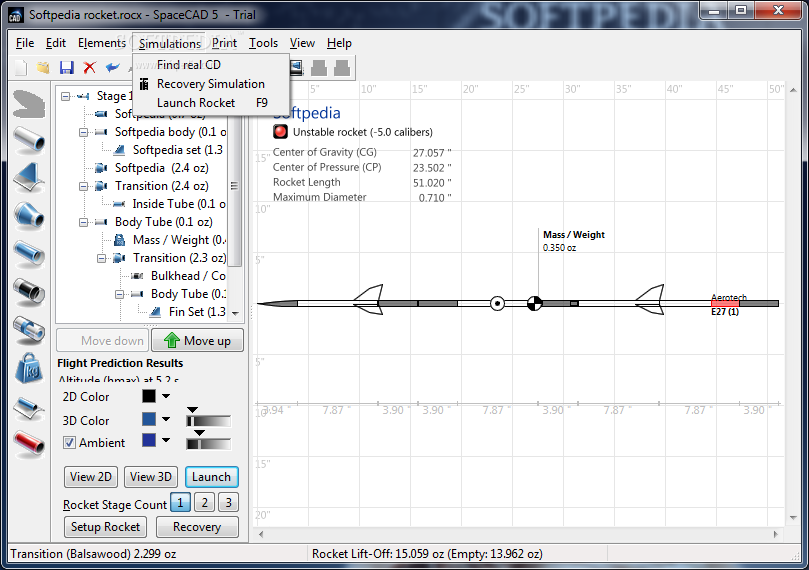Select the Center of Pressure marker on rocket
The width and height of the screenshot is (809, 570).
coord(497,303)
